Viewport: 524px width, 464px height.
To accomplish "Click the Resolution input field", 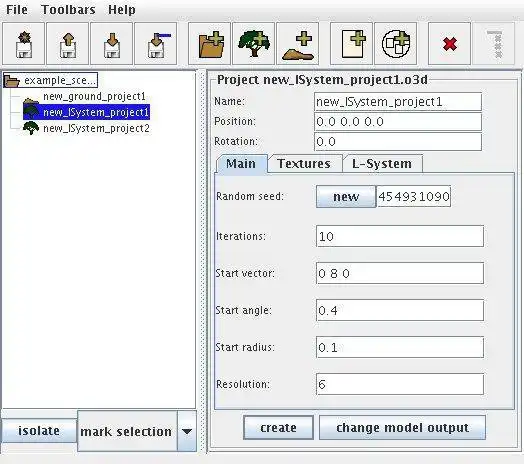I will click(400, 384).
